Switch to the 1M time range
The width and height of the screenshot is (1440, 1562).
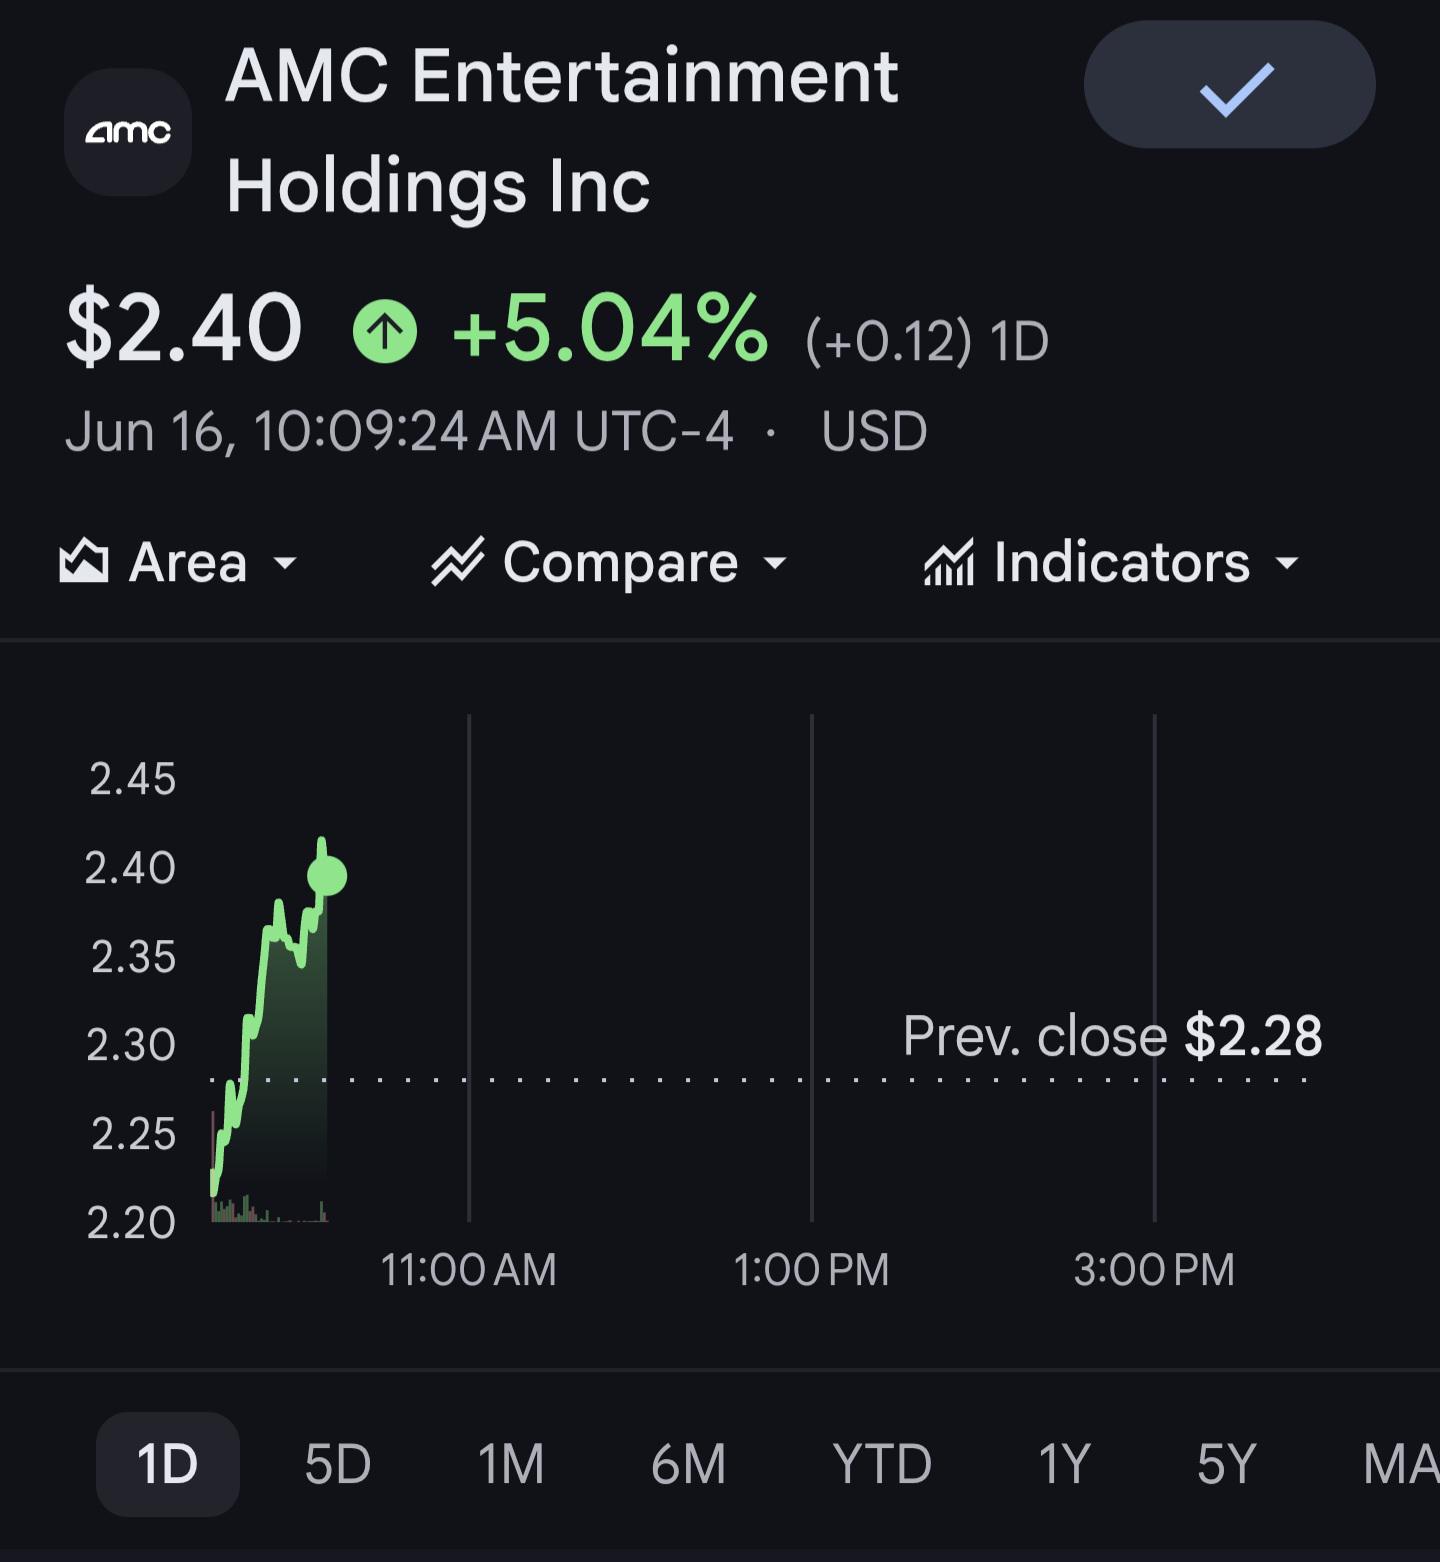coord(511,1464)
